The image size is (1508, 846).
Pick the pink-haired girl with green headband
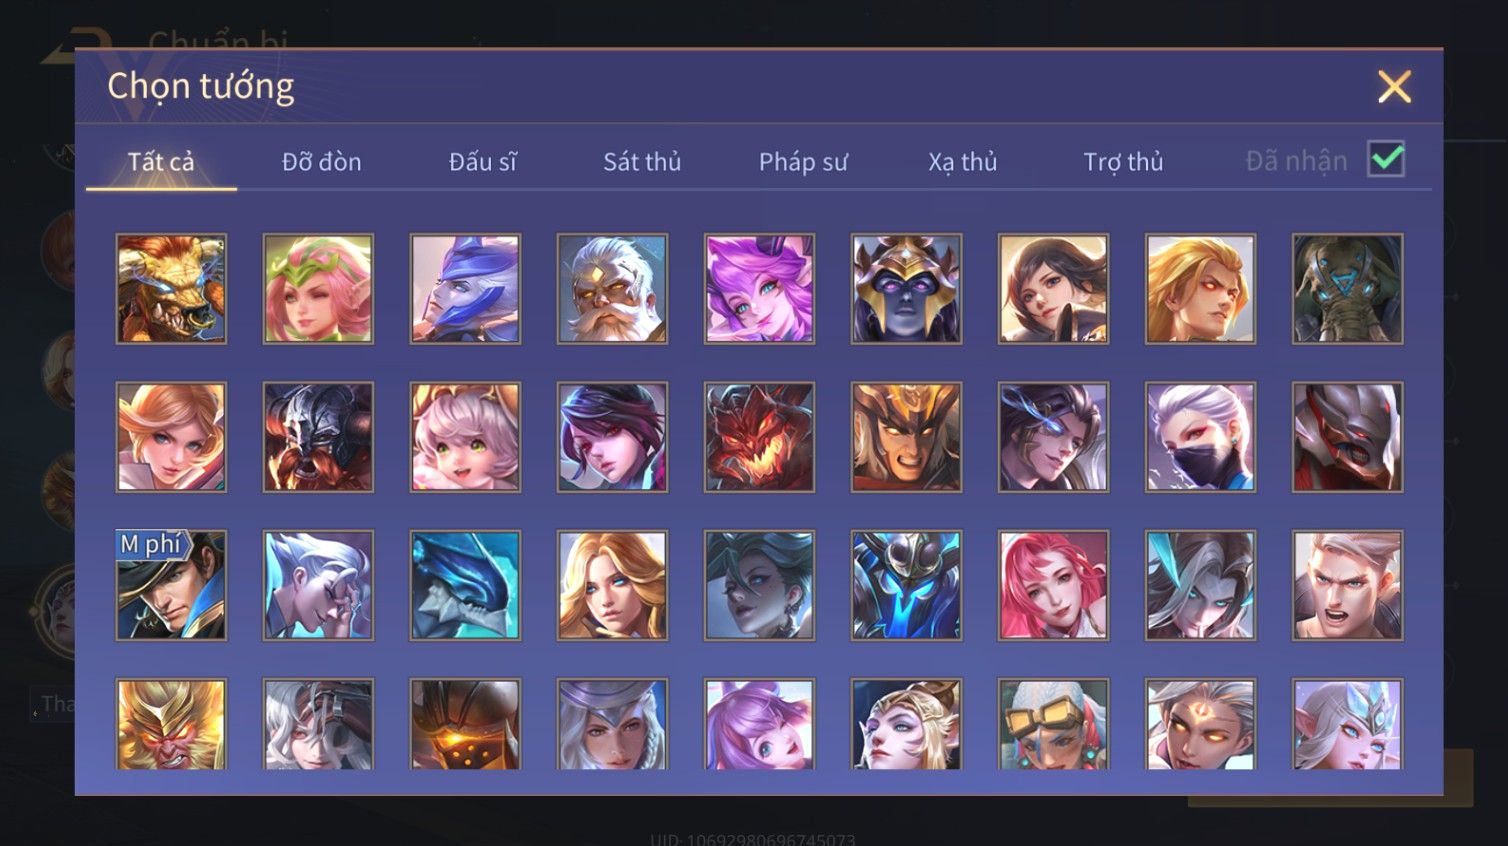[318, 289]
